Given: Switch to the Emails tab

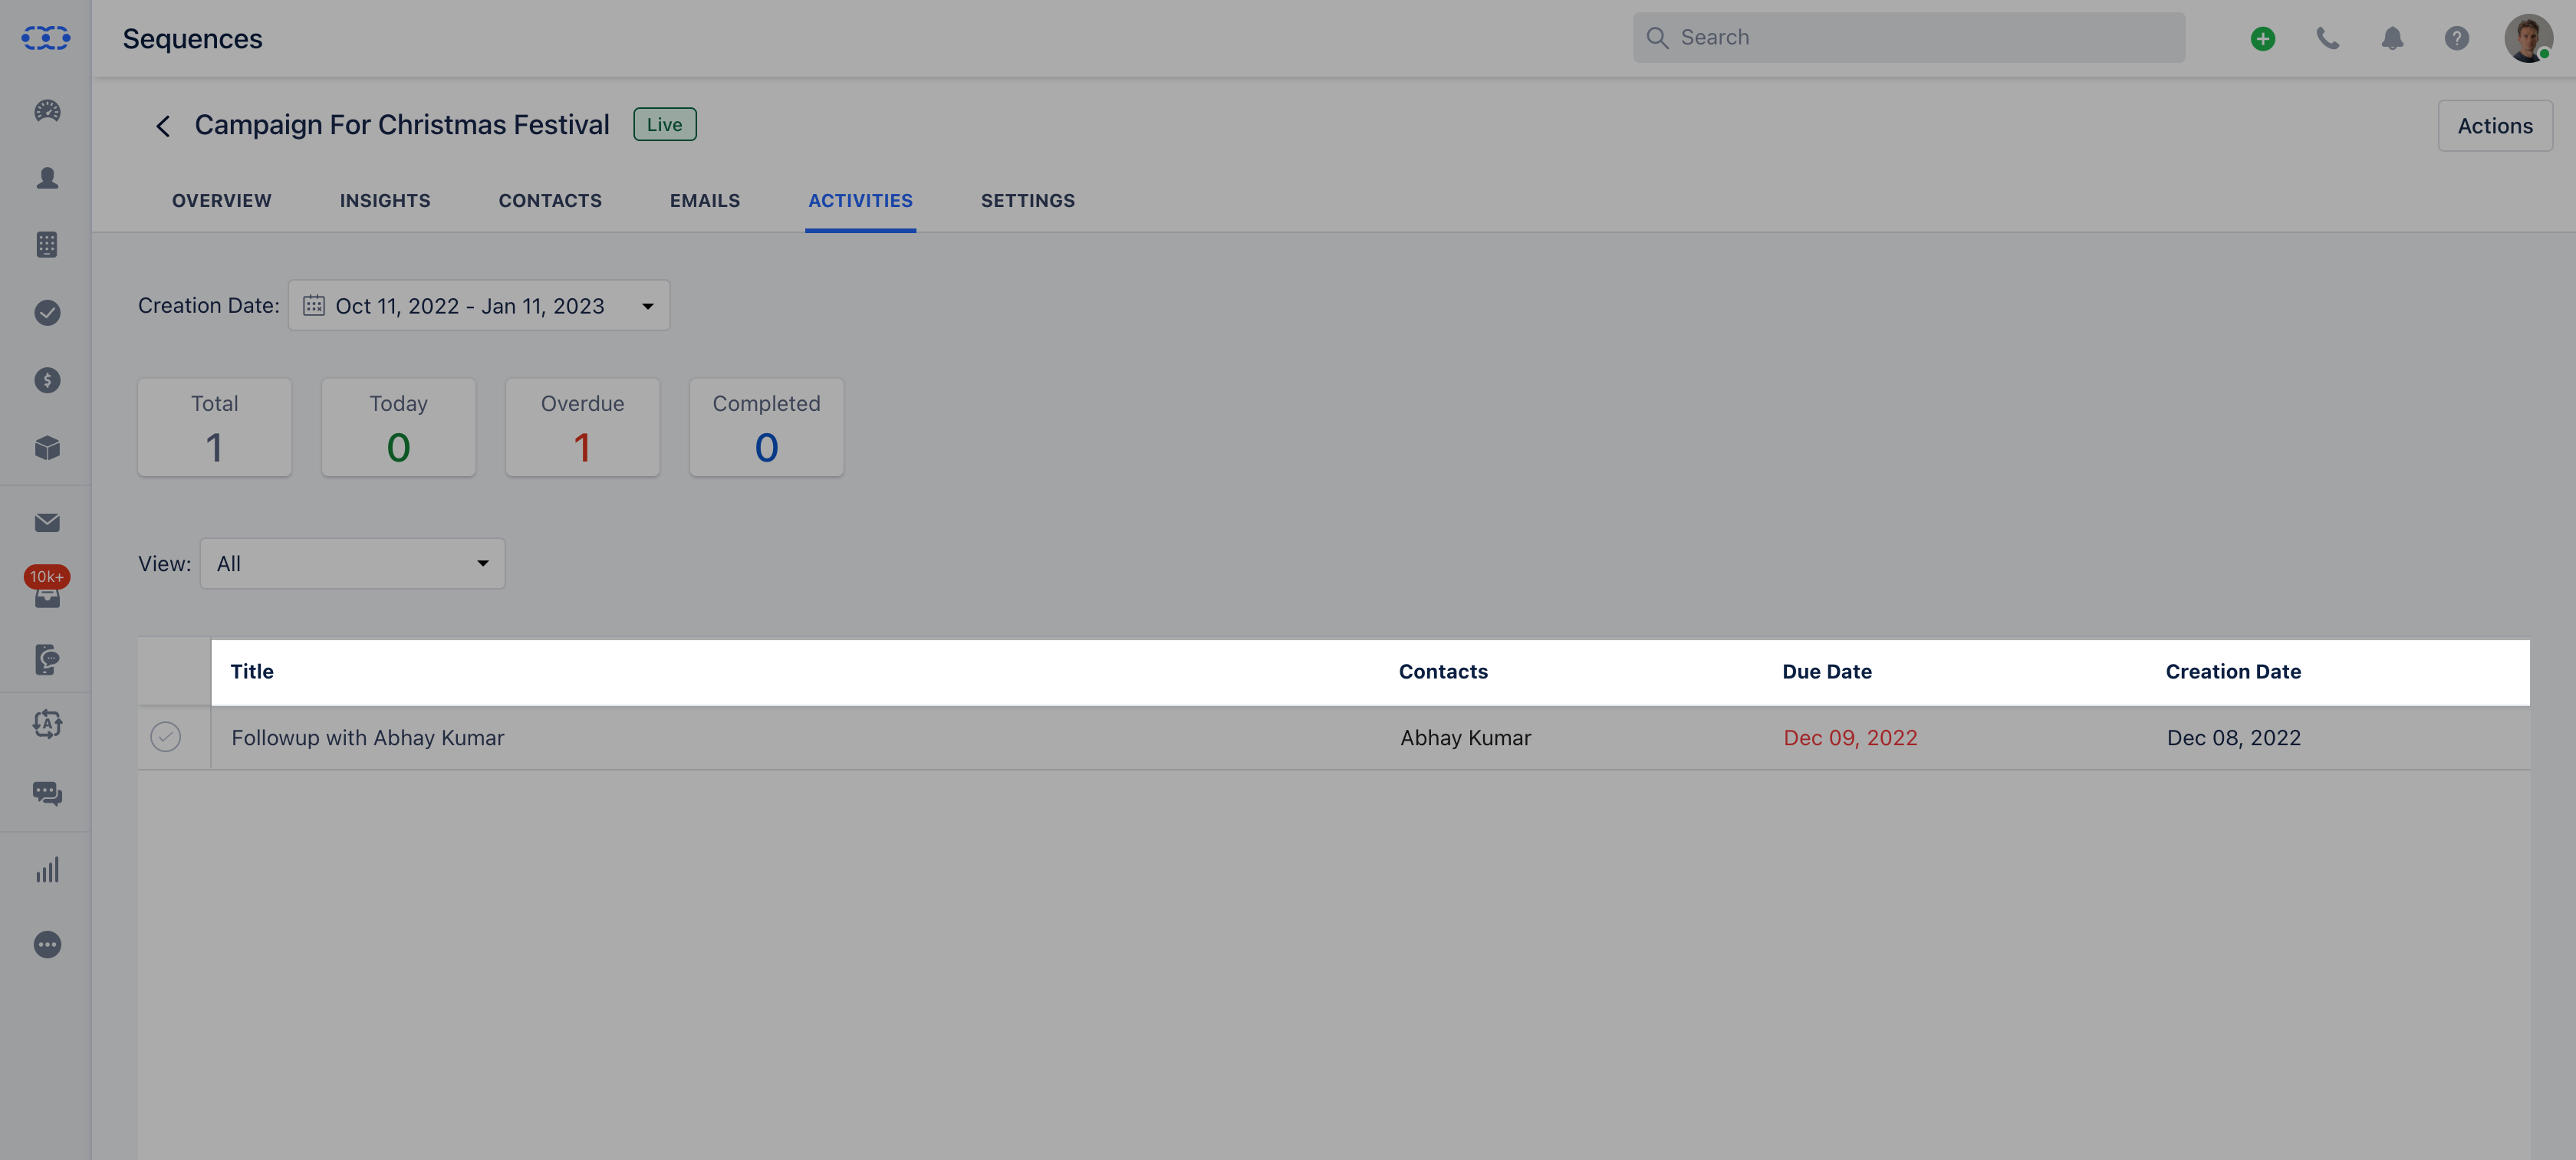Looking at the screenshot, I should [705, 201].
